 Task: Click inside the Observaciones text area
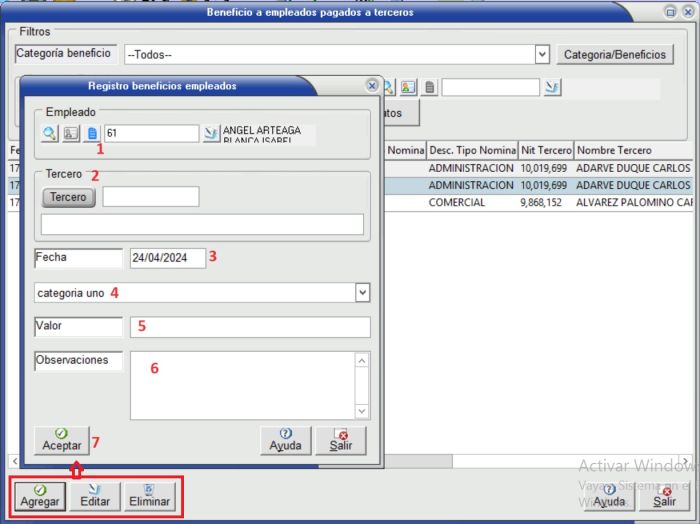(x=240, y=384)
